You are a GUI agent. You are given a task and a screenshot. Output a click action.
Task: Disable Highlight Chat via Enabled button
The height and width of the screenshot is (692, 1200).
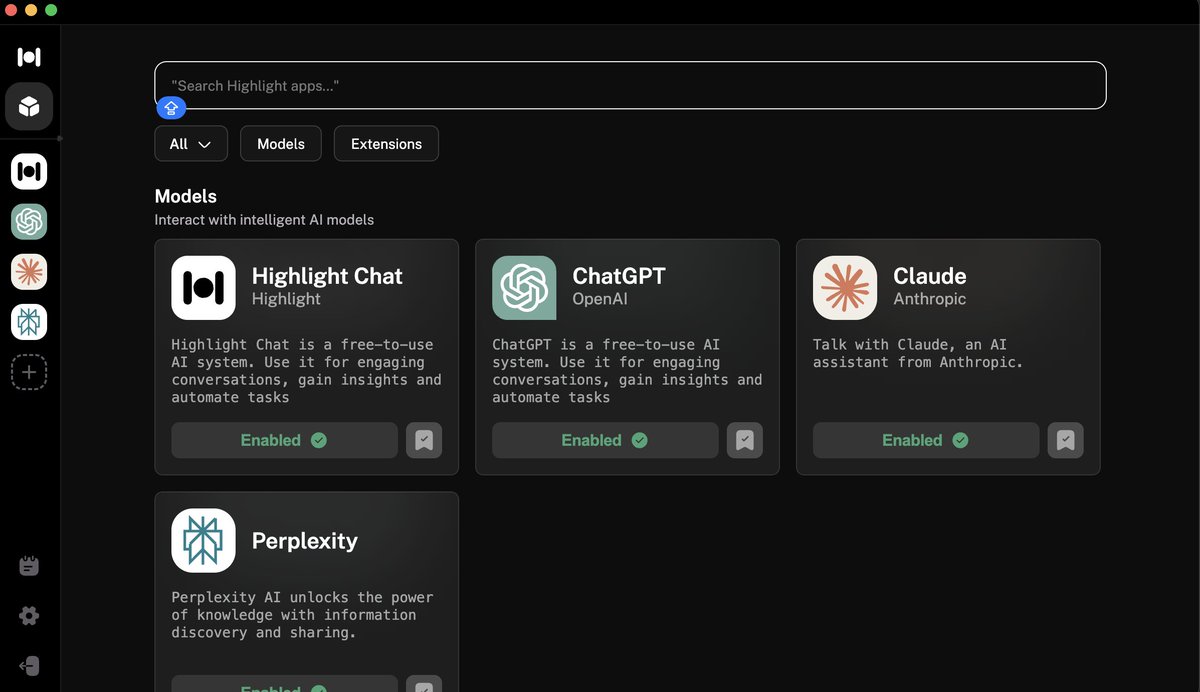pyautogui.click(x=284, y=440)
